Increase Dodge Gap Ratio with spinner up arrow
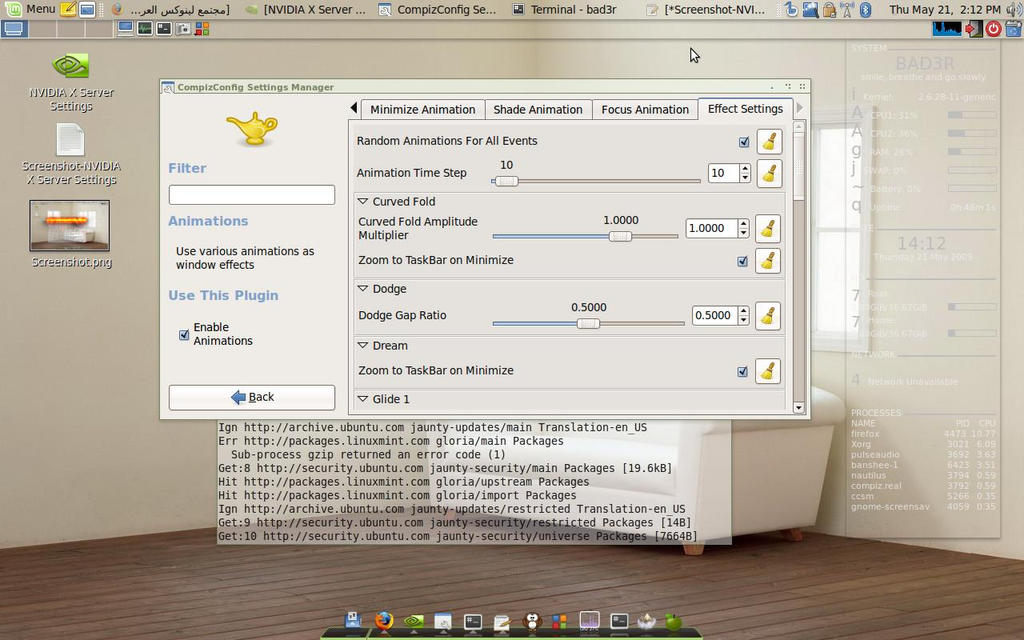Viewport: 1024px width, 640px height. click(x=744, y=311)
